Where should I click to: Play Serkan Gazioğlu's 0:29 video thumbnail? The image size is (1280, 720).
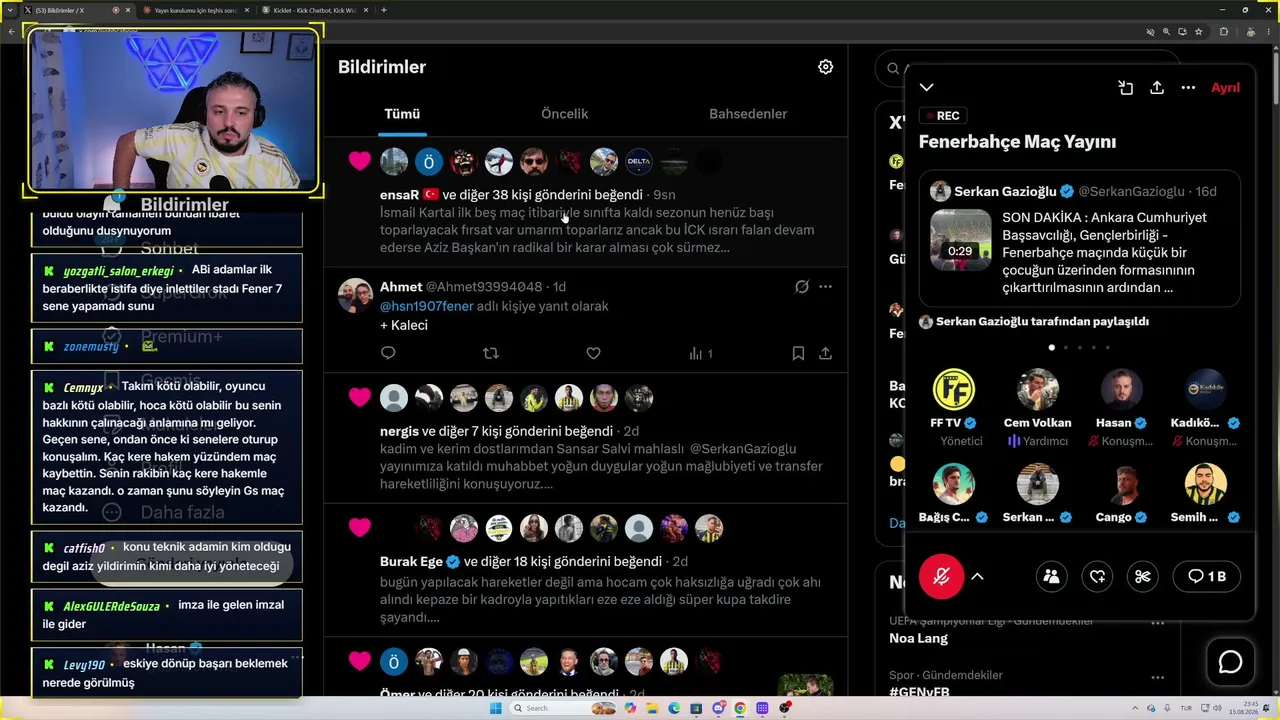coord(960,240)
